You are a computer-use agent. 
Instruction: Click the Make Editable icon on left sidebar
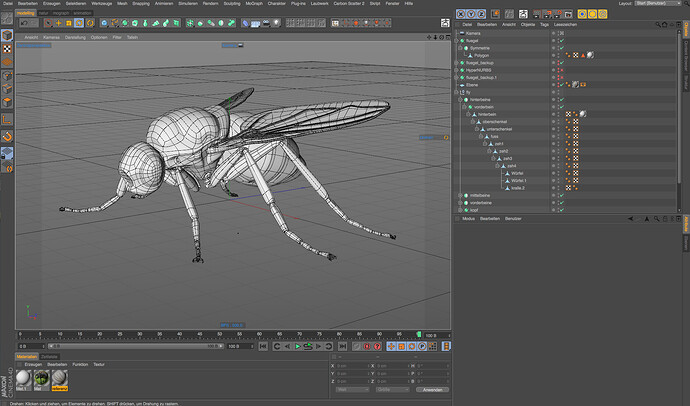click(7, 18)
